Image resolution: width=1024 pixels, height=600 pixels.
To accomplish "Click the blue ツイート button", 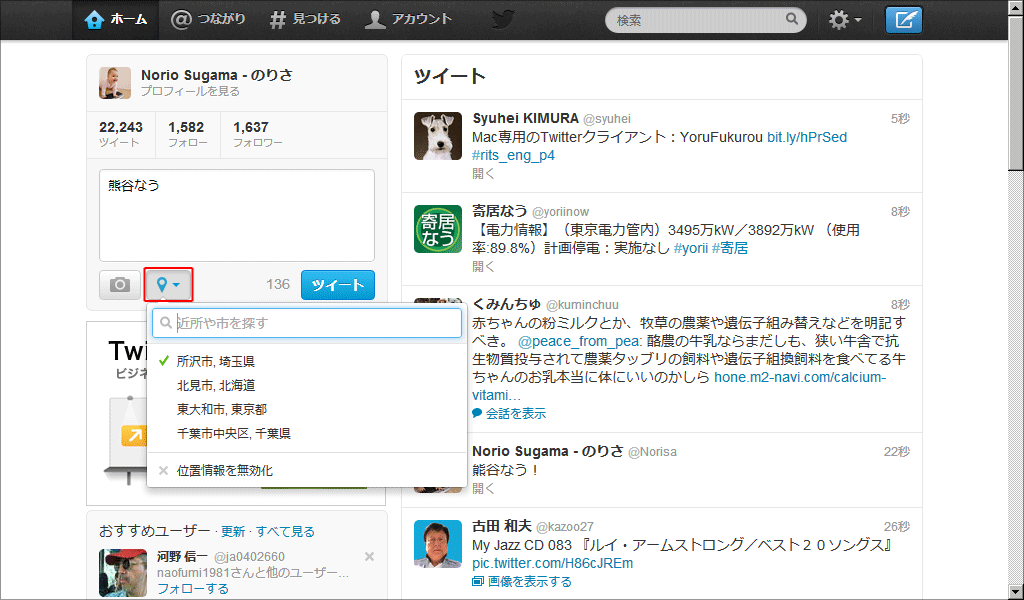I will pos(338,285).
